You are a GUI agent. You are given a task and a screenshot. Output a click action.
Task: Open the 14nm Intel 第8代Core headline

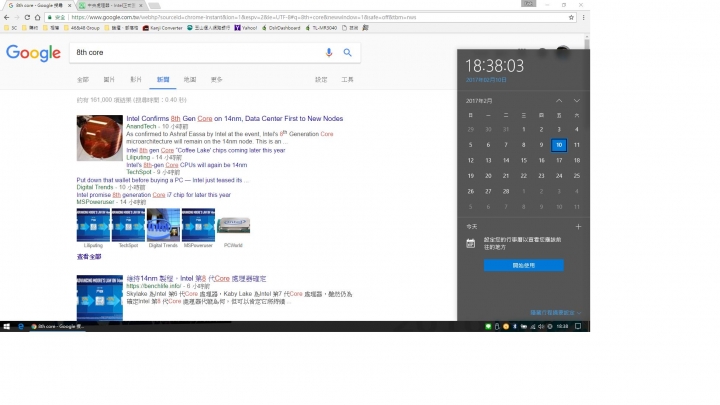coord(196,279)
